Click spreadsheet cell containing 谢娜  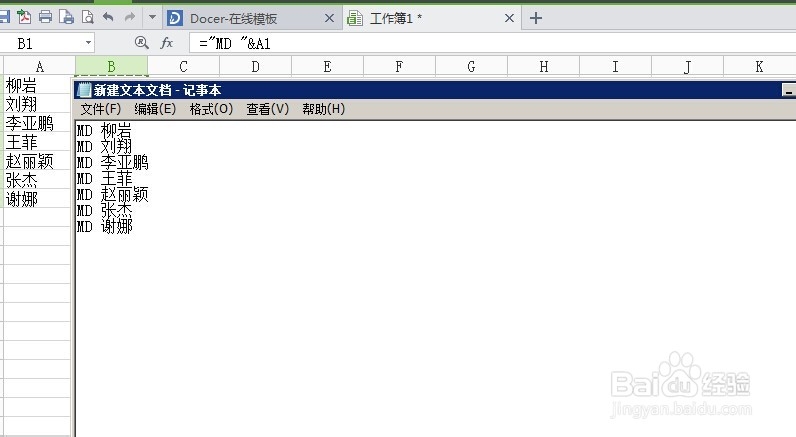click(38, 198)
